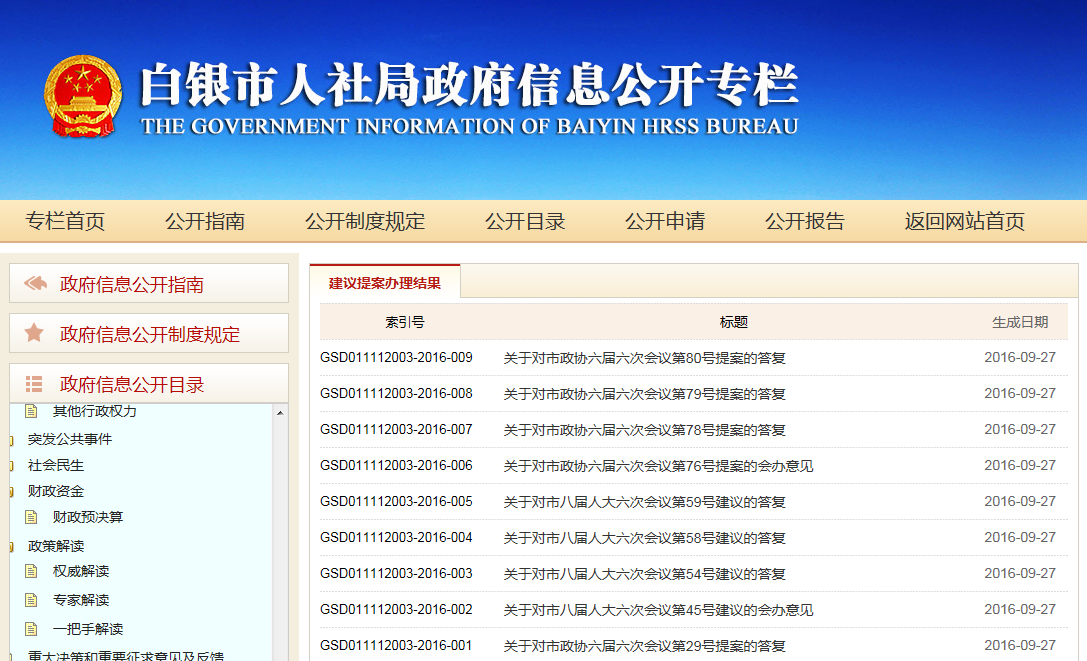Open the reply to 第80号提案
The width and height of the screenshot is (1087, 661).
click(x=644, y=358)
